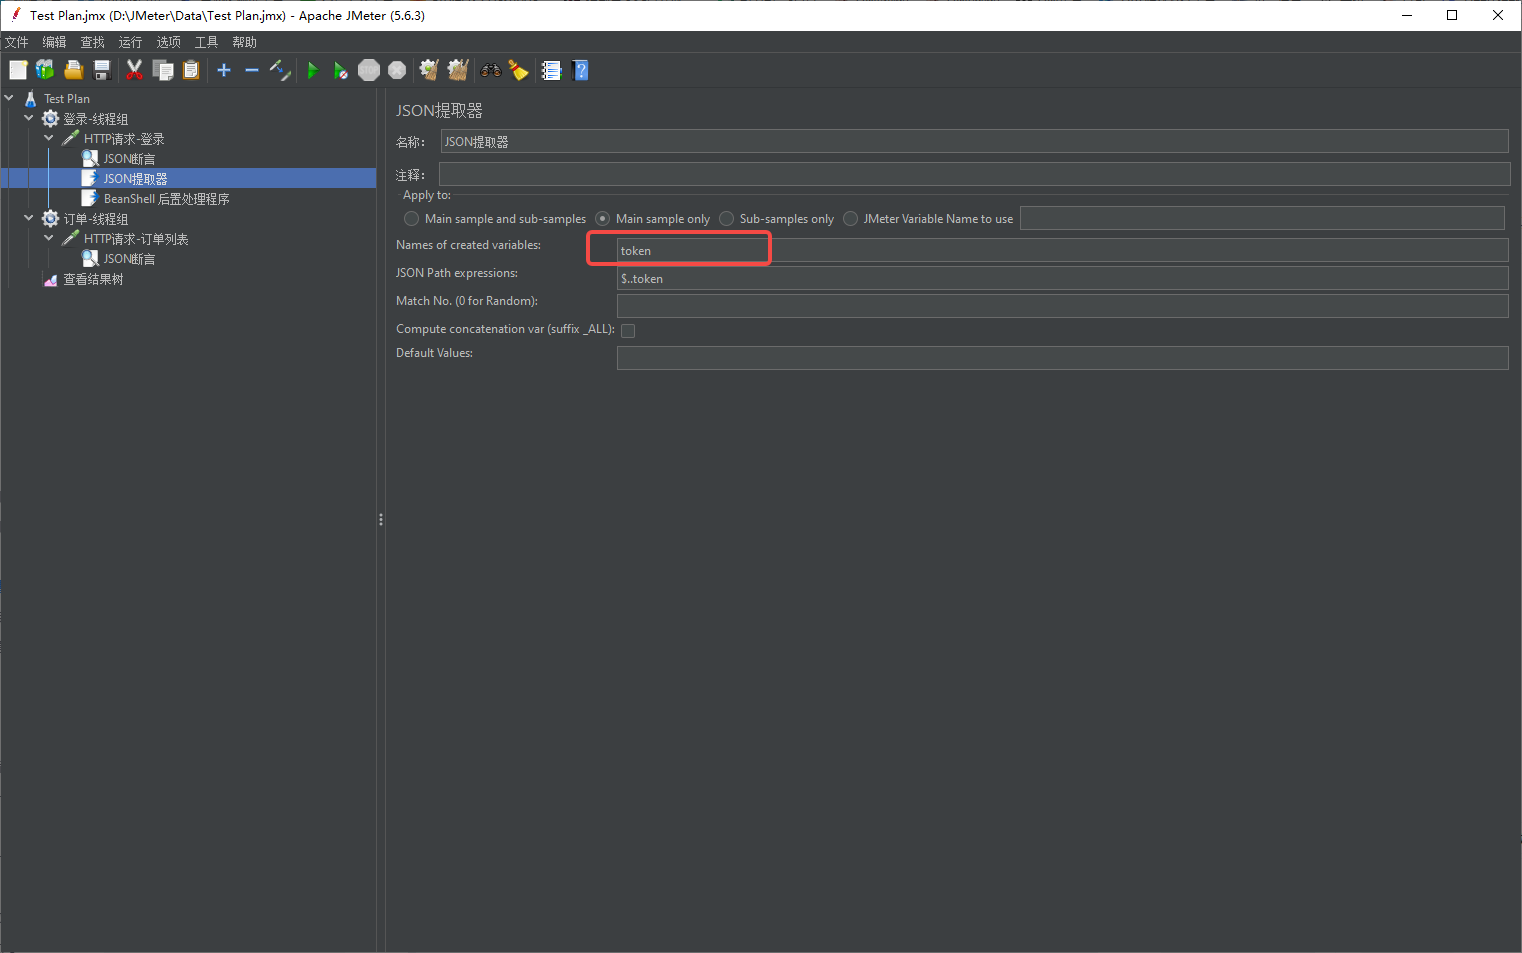Click Start no pauses icon
The image size is (1522, 953).
(x=341, y=70)
